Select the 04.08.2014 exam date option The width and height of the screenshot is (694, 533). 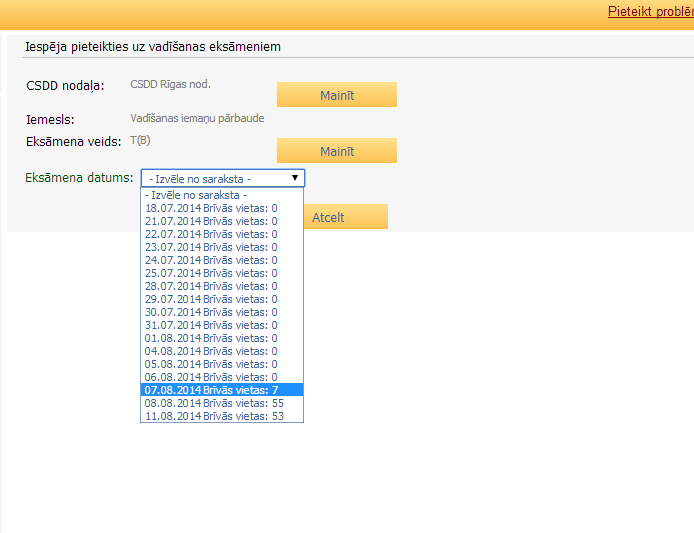222,351
